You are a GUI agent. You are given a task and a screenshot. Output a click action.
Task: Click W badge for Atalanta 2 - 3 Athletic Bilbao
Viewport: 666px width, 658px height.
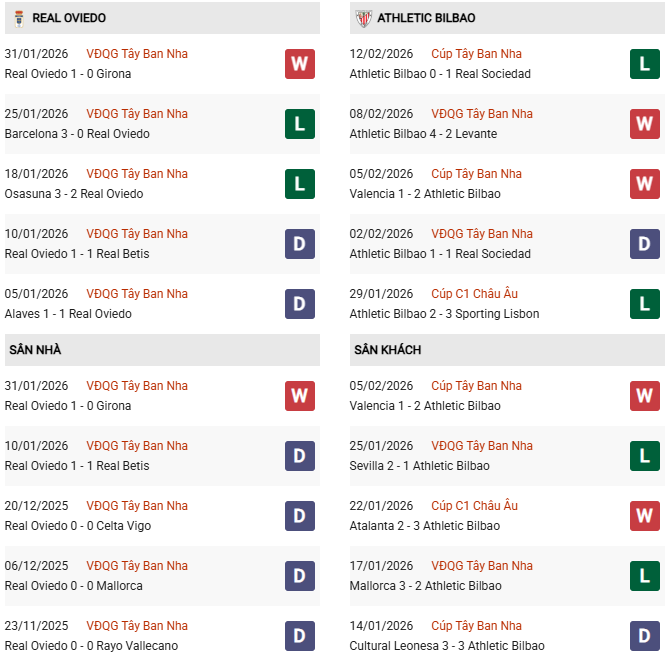(x=644, y=516)
